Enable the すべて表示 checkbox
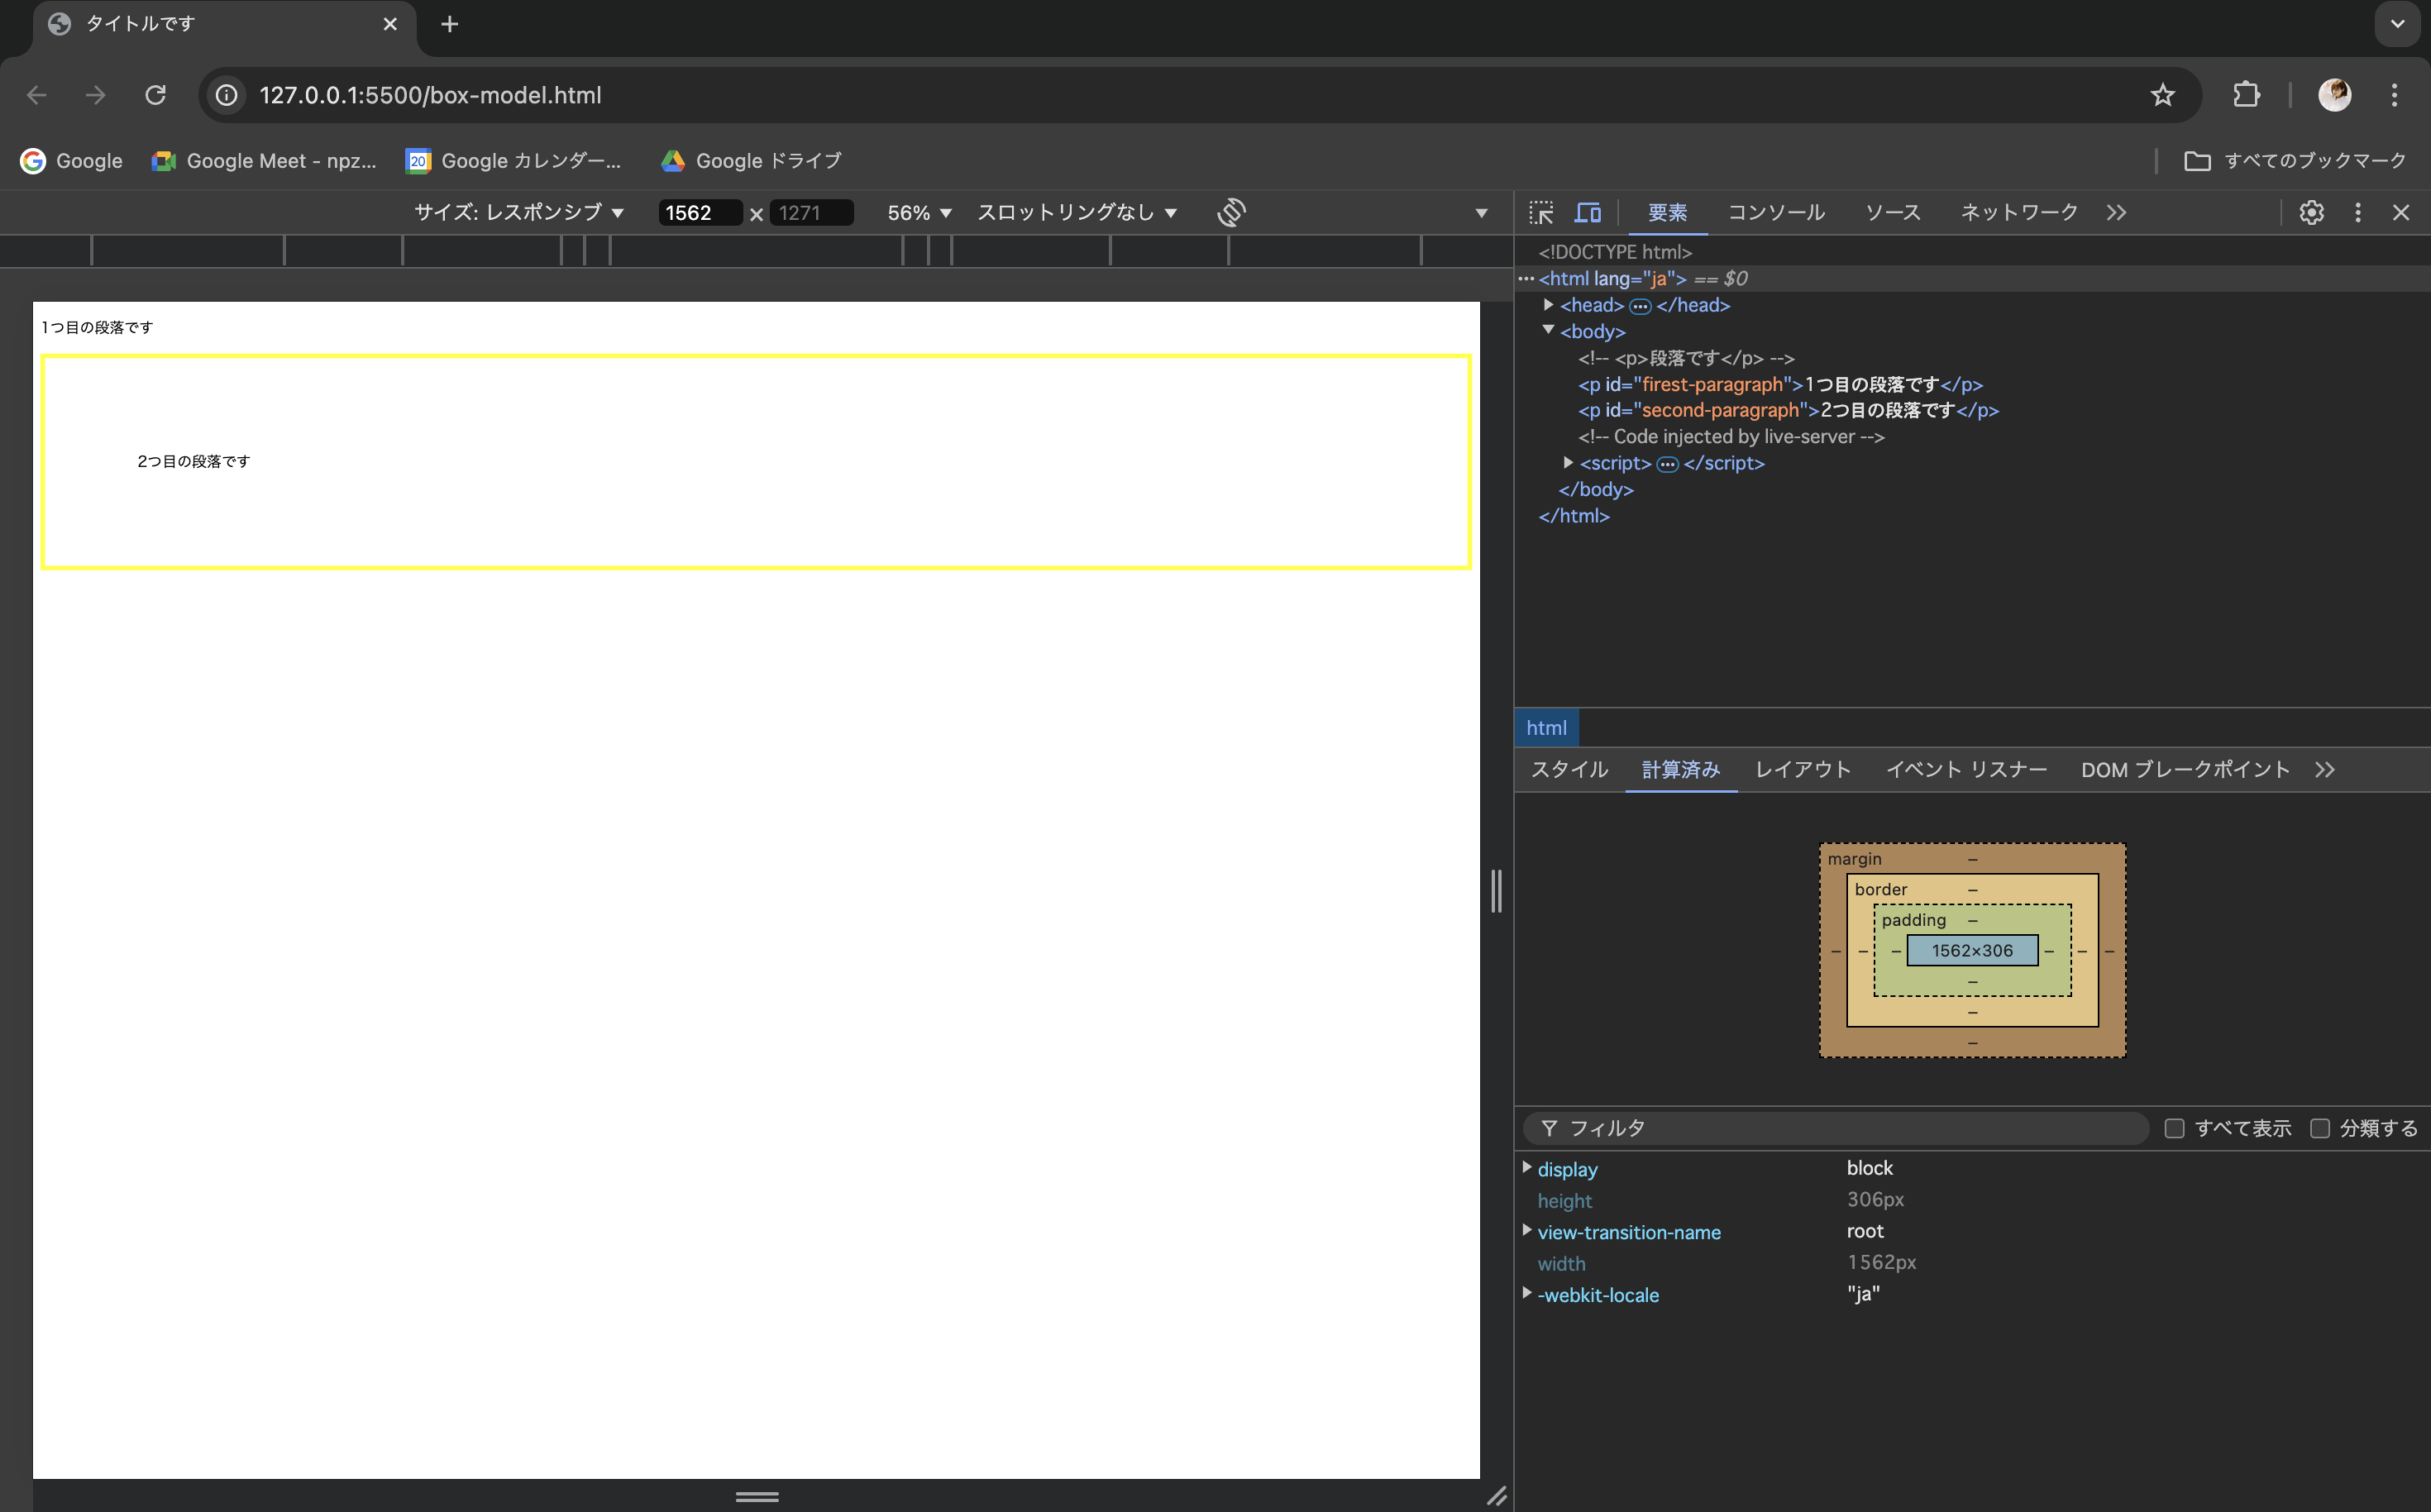This screenshot has height=1512, width=2431. 2173,1127
